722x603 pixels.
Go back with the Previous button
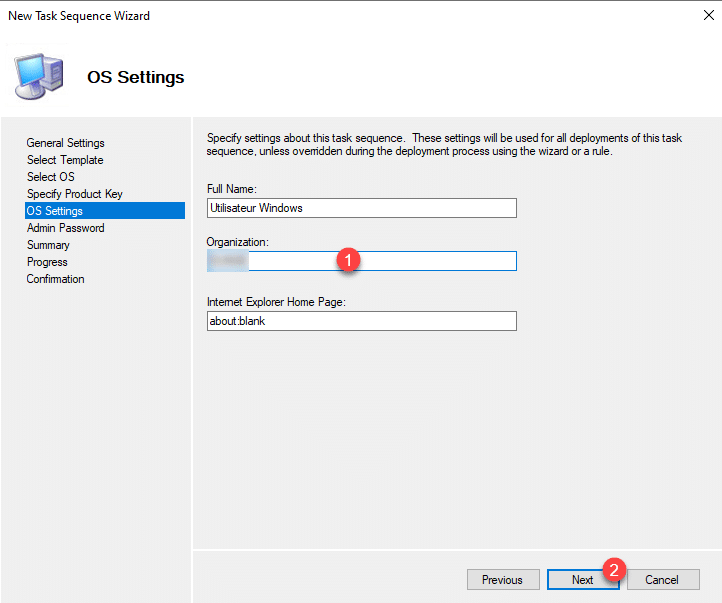(502, 580)
